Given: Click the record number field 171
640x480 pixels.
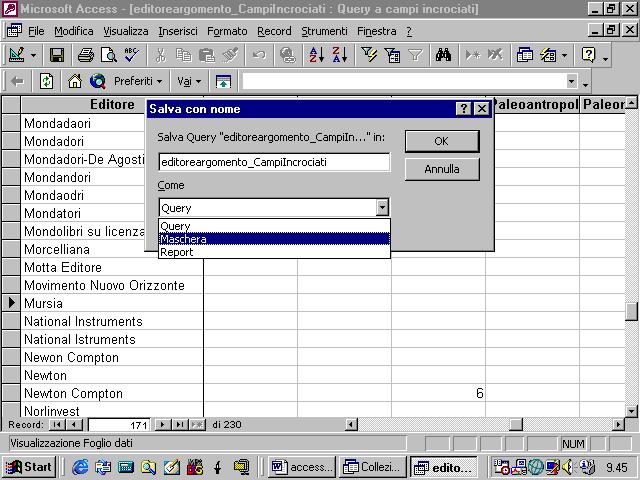Looking at the screenshot, I should coord(119,425).
